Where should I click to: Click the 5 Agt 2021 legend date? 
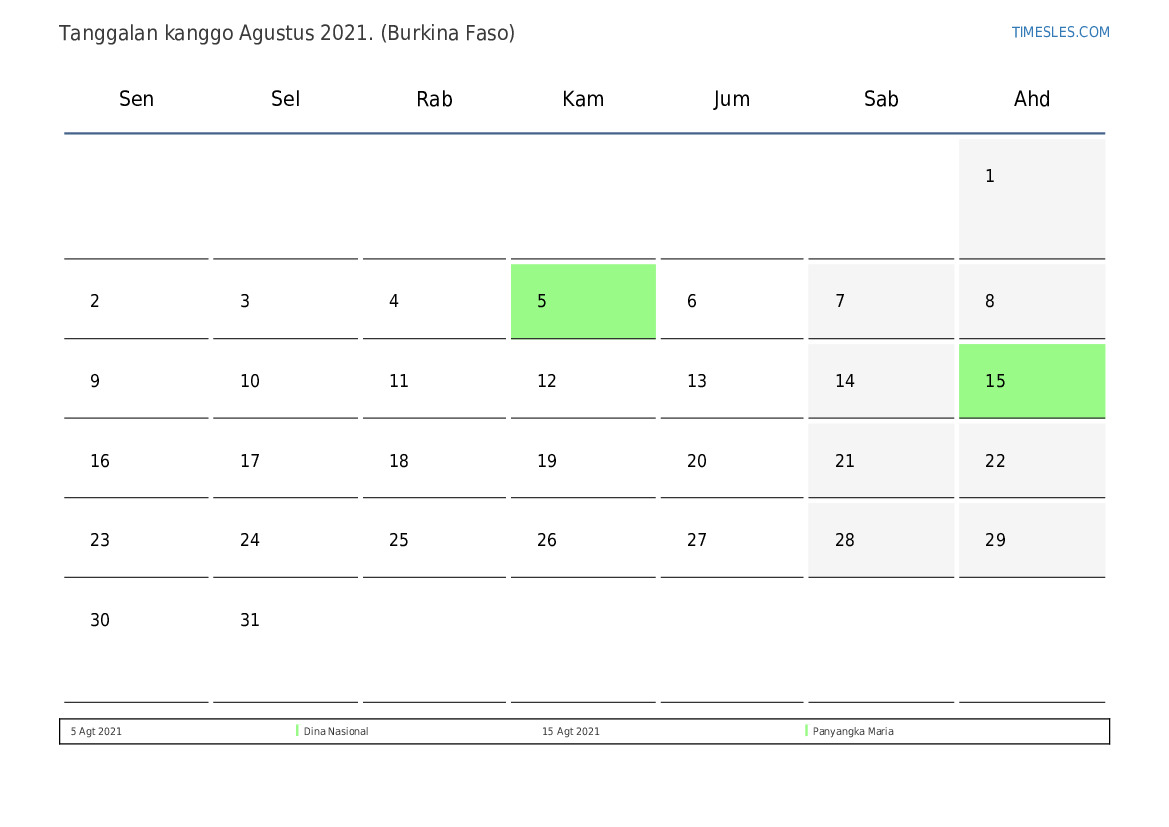pos(96,732)
